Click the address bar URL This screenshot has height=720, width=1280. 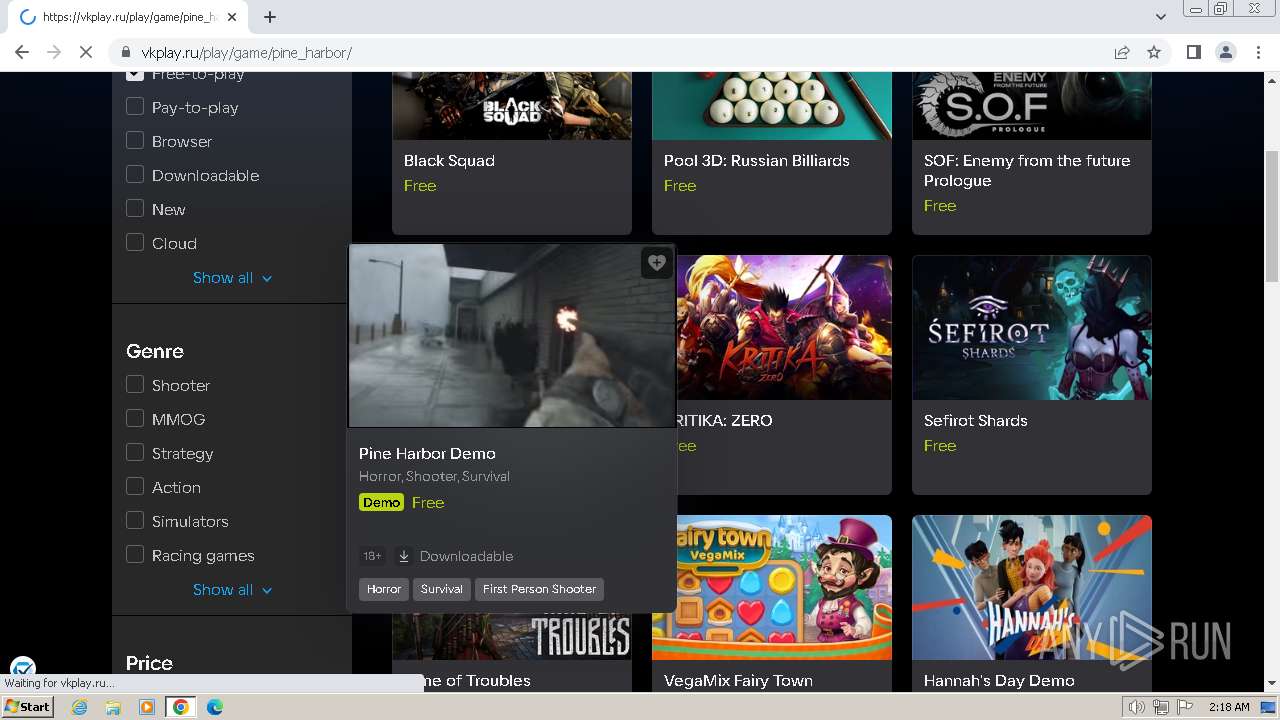click(x=246, y=53)
